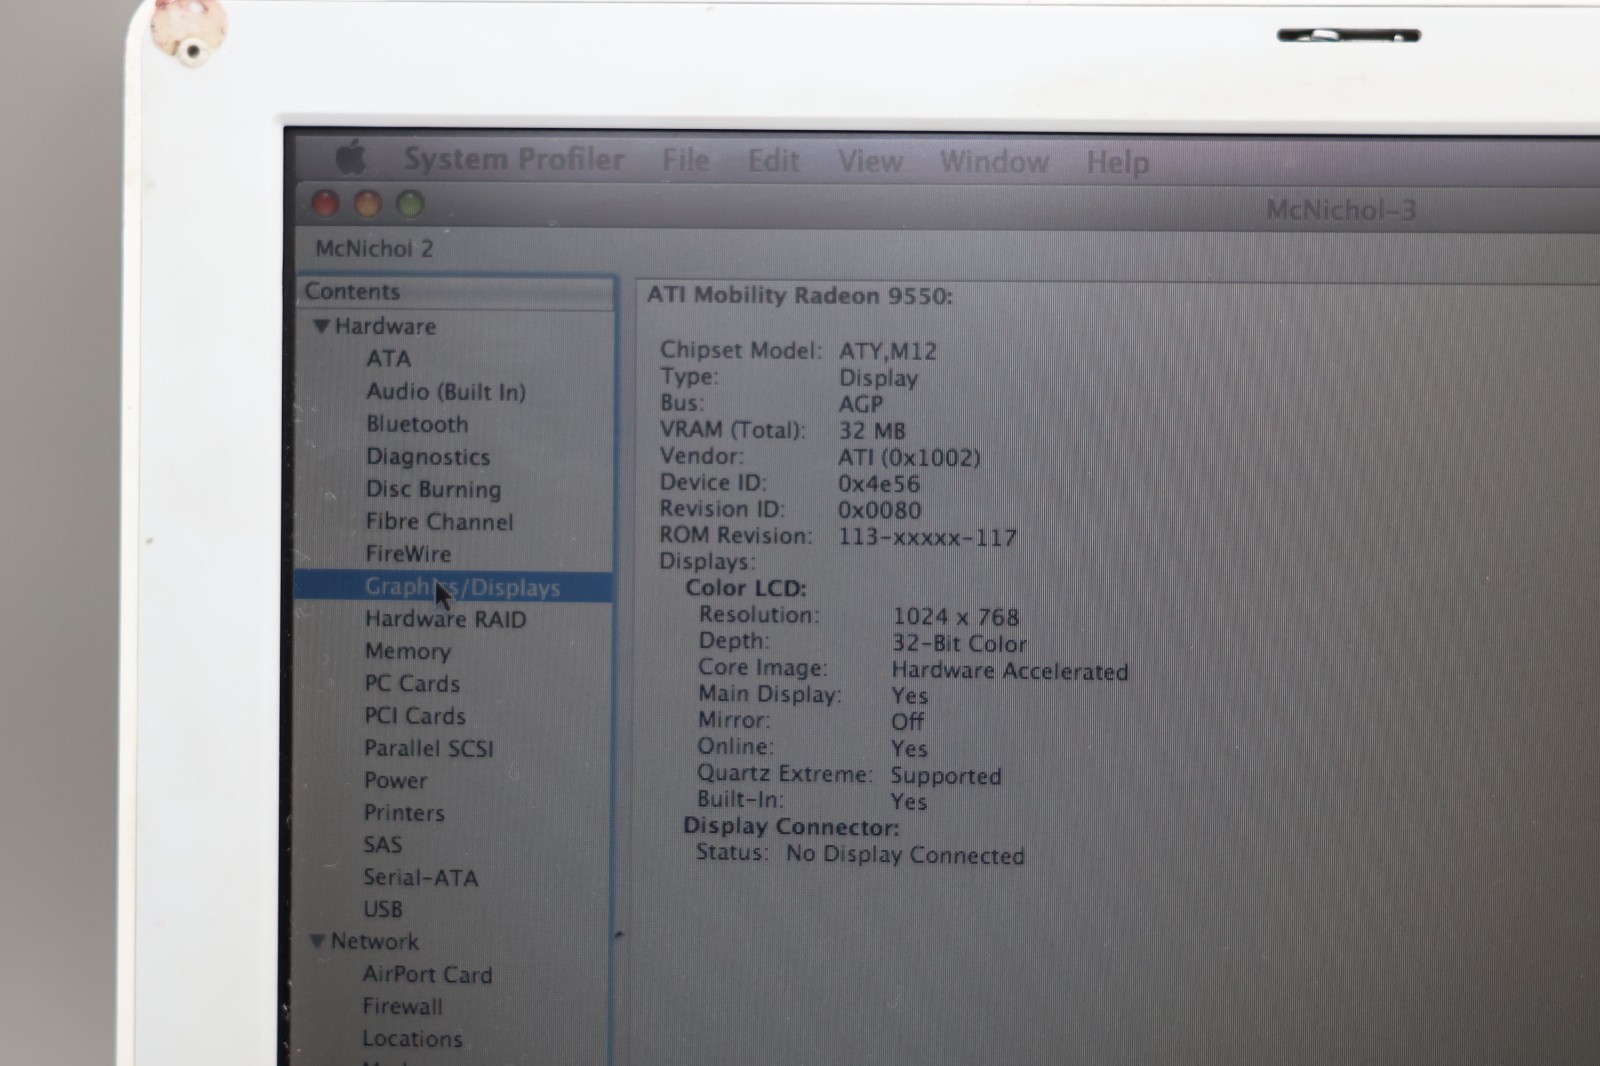Open the File menu
The image size is (1600, 1066).
point(685,160)
